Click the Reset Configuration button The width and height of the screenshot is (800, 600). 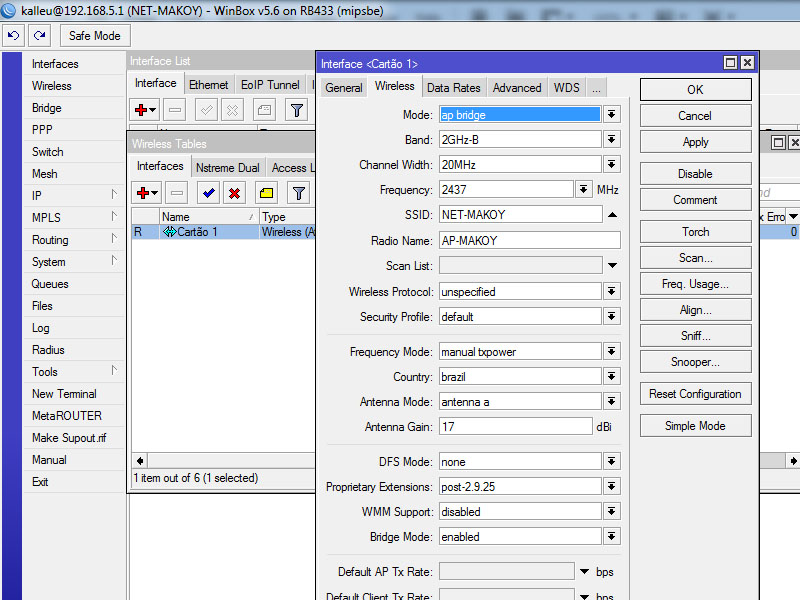(695, 394)
